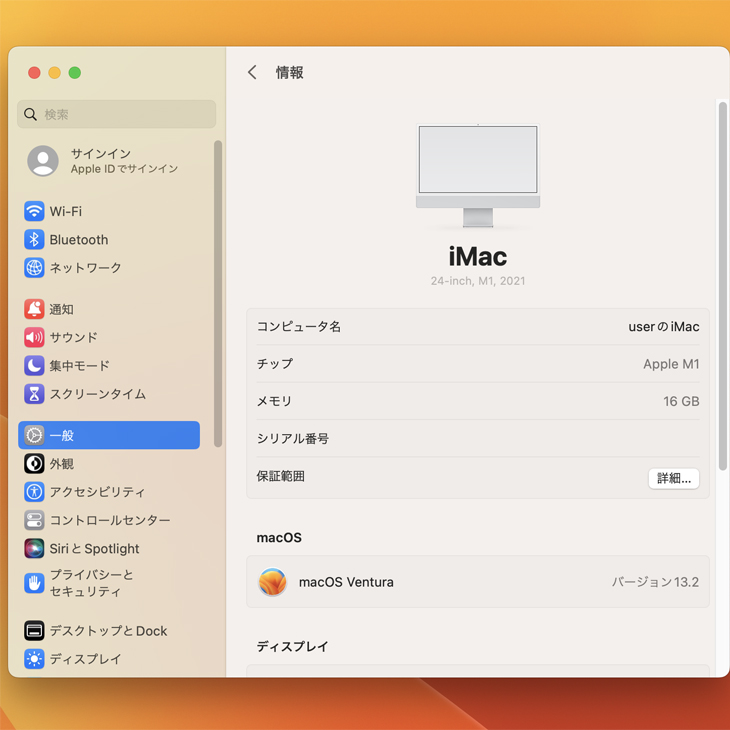Select Bluetooth label in the sidebar
This screenshot has height=730, width=730.
(79, 240)
